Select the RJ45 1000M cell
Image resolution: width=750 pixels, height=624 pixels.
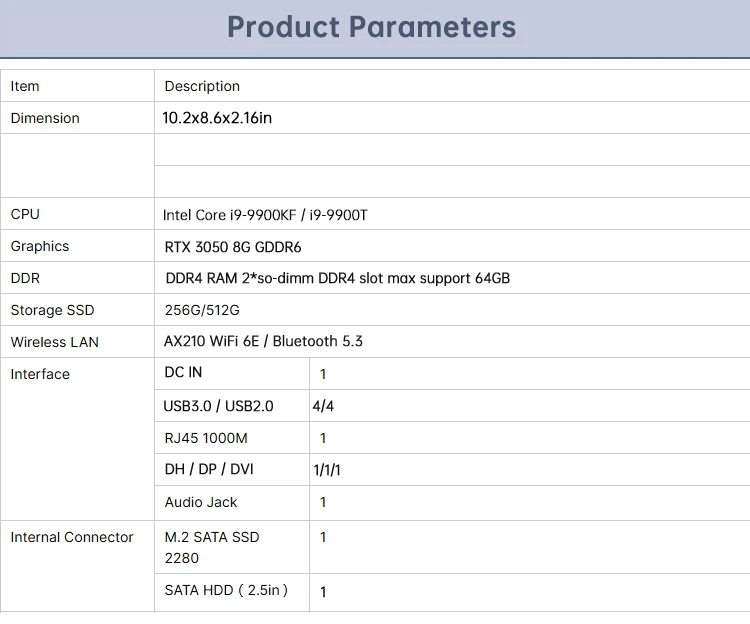coord(205,438)
